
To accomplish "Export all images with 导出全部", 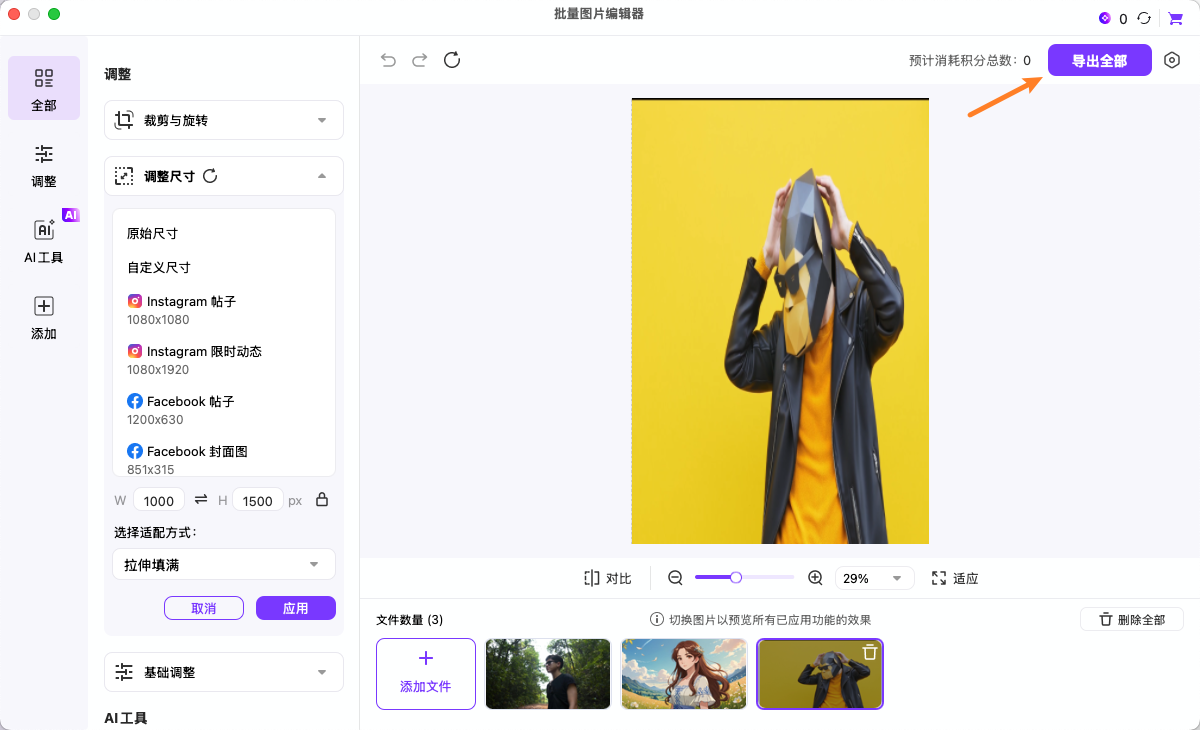I will [1099, 60].
